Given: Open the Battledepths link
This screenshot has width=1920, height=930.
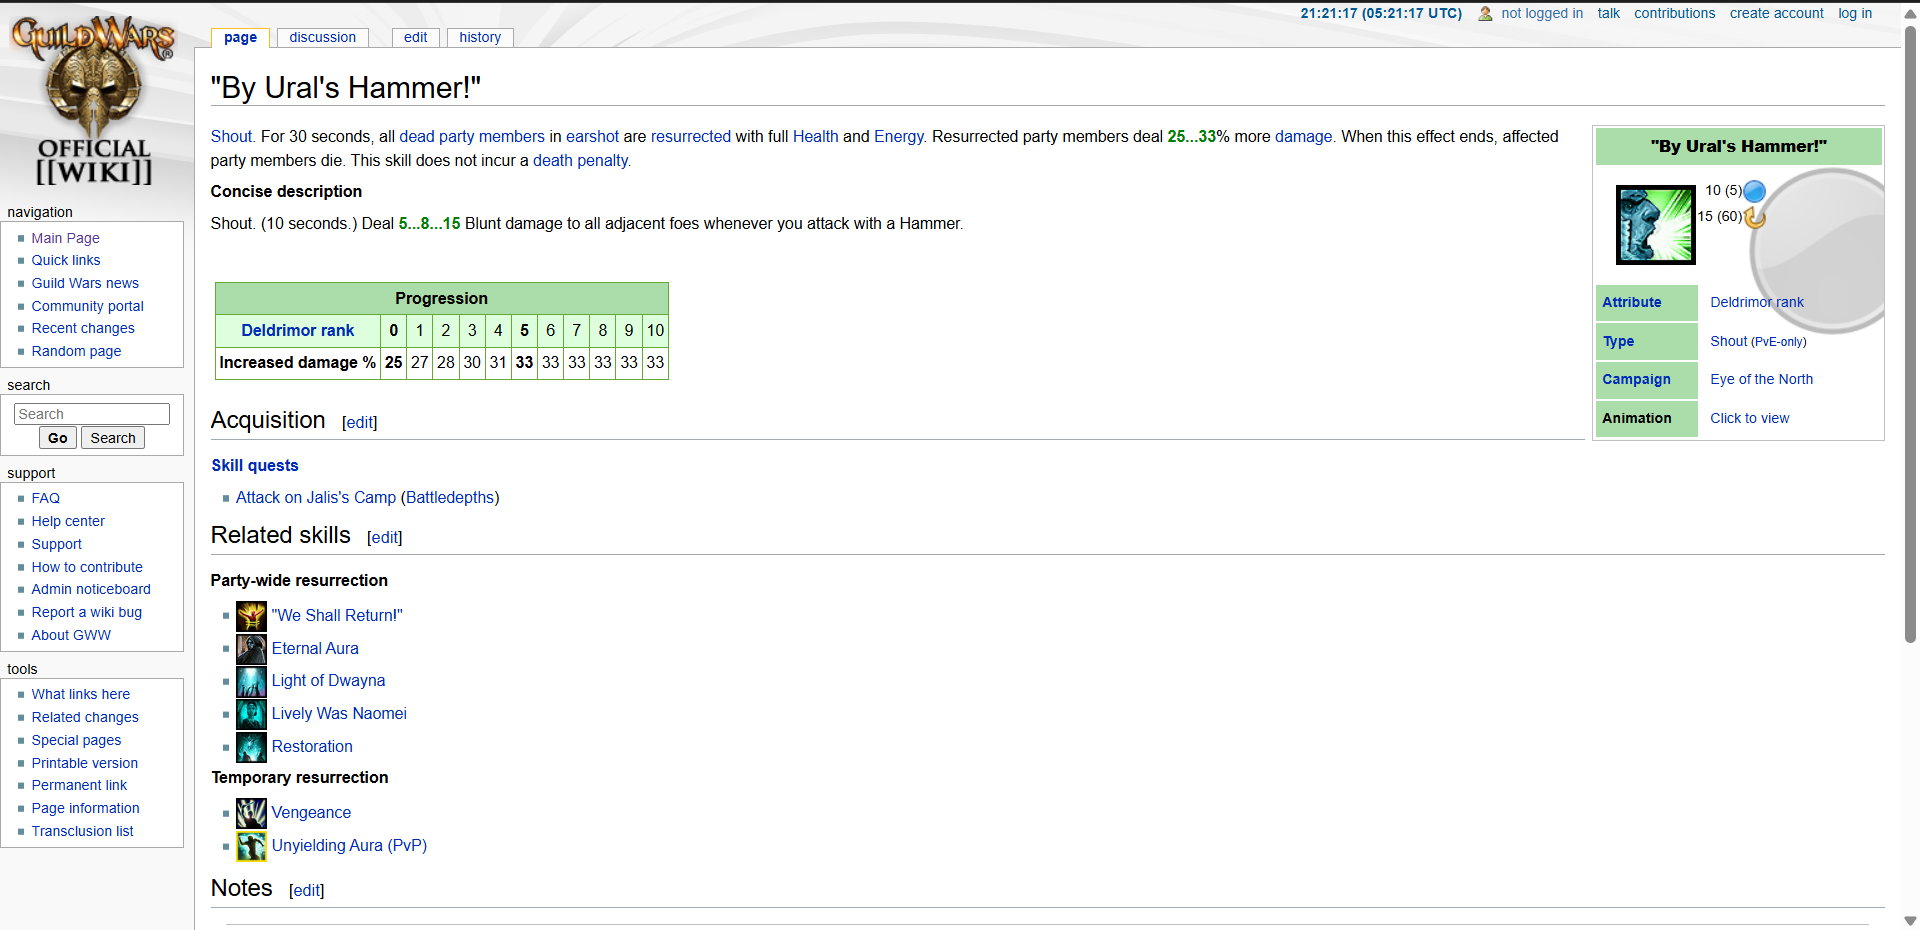Looking at the screenshot, I should 450,497.
